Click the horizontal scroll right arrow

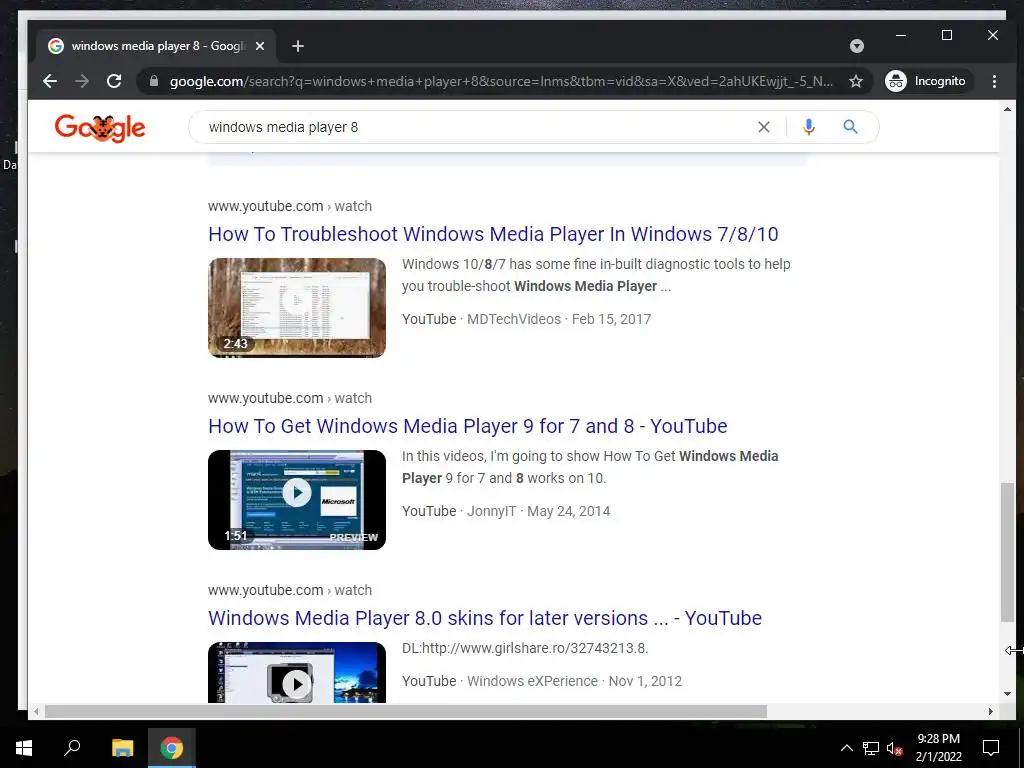pos(991,711)
